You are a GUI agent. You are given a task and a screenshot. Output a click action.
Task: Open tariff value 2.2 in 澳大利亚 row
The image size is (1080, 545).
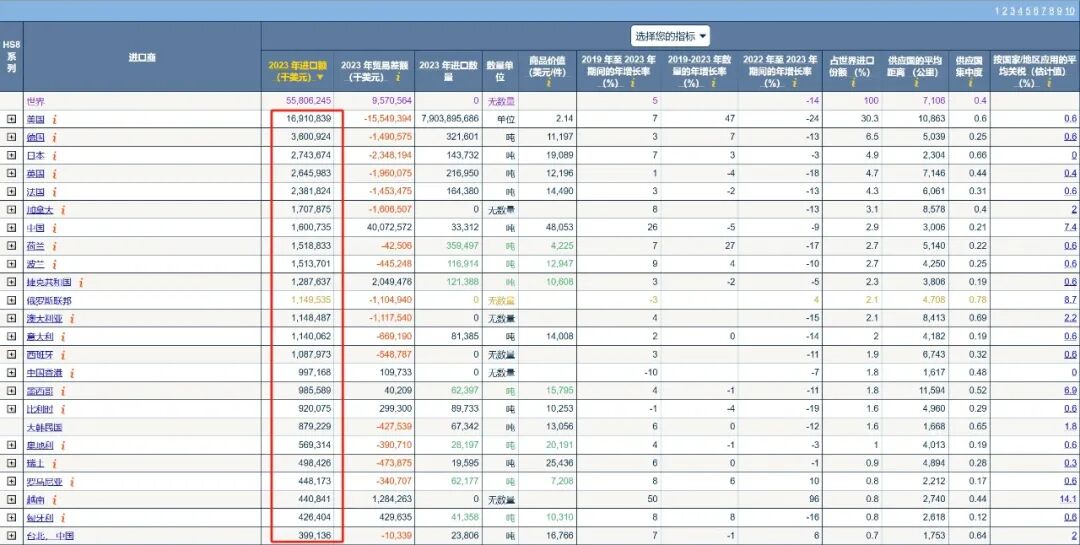pyautogui.click(x=1070, y=318)
